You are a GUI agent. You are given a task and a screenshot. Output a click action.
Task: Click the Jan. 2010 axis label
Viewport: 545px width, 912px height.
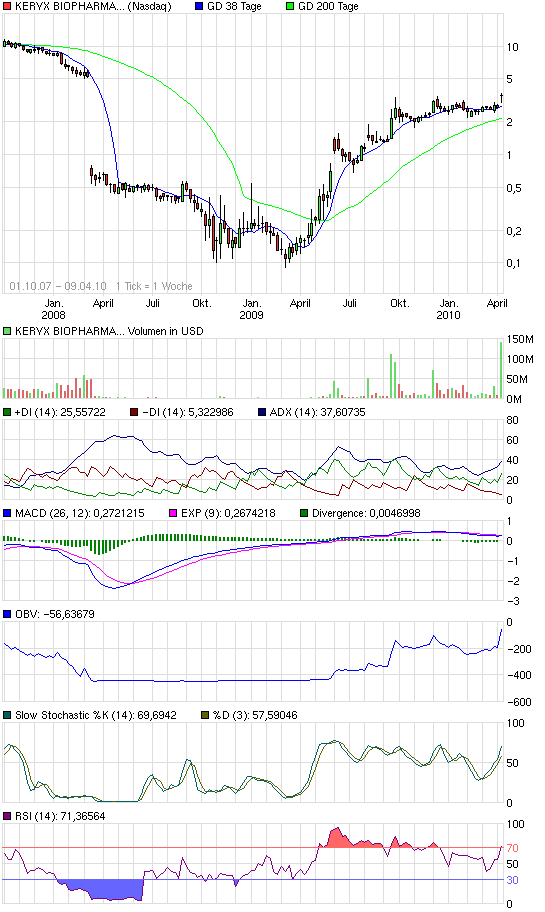coord(448,309)
